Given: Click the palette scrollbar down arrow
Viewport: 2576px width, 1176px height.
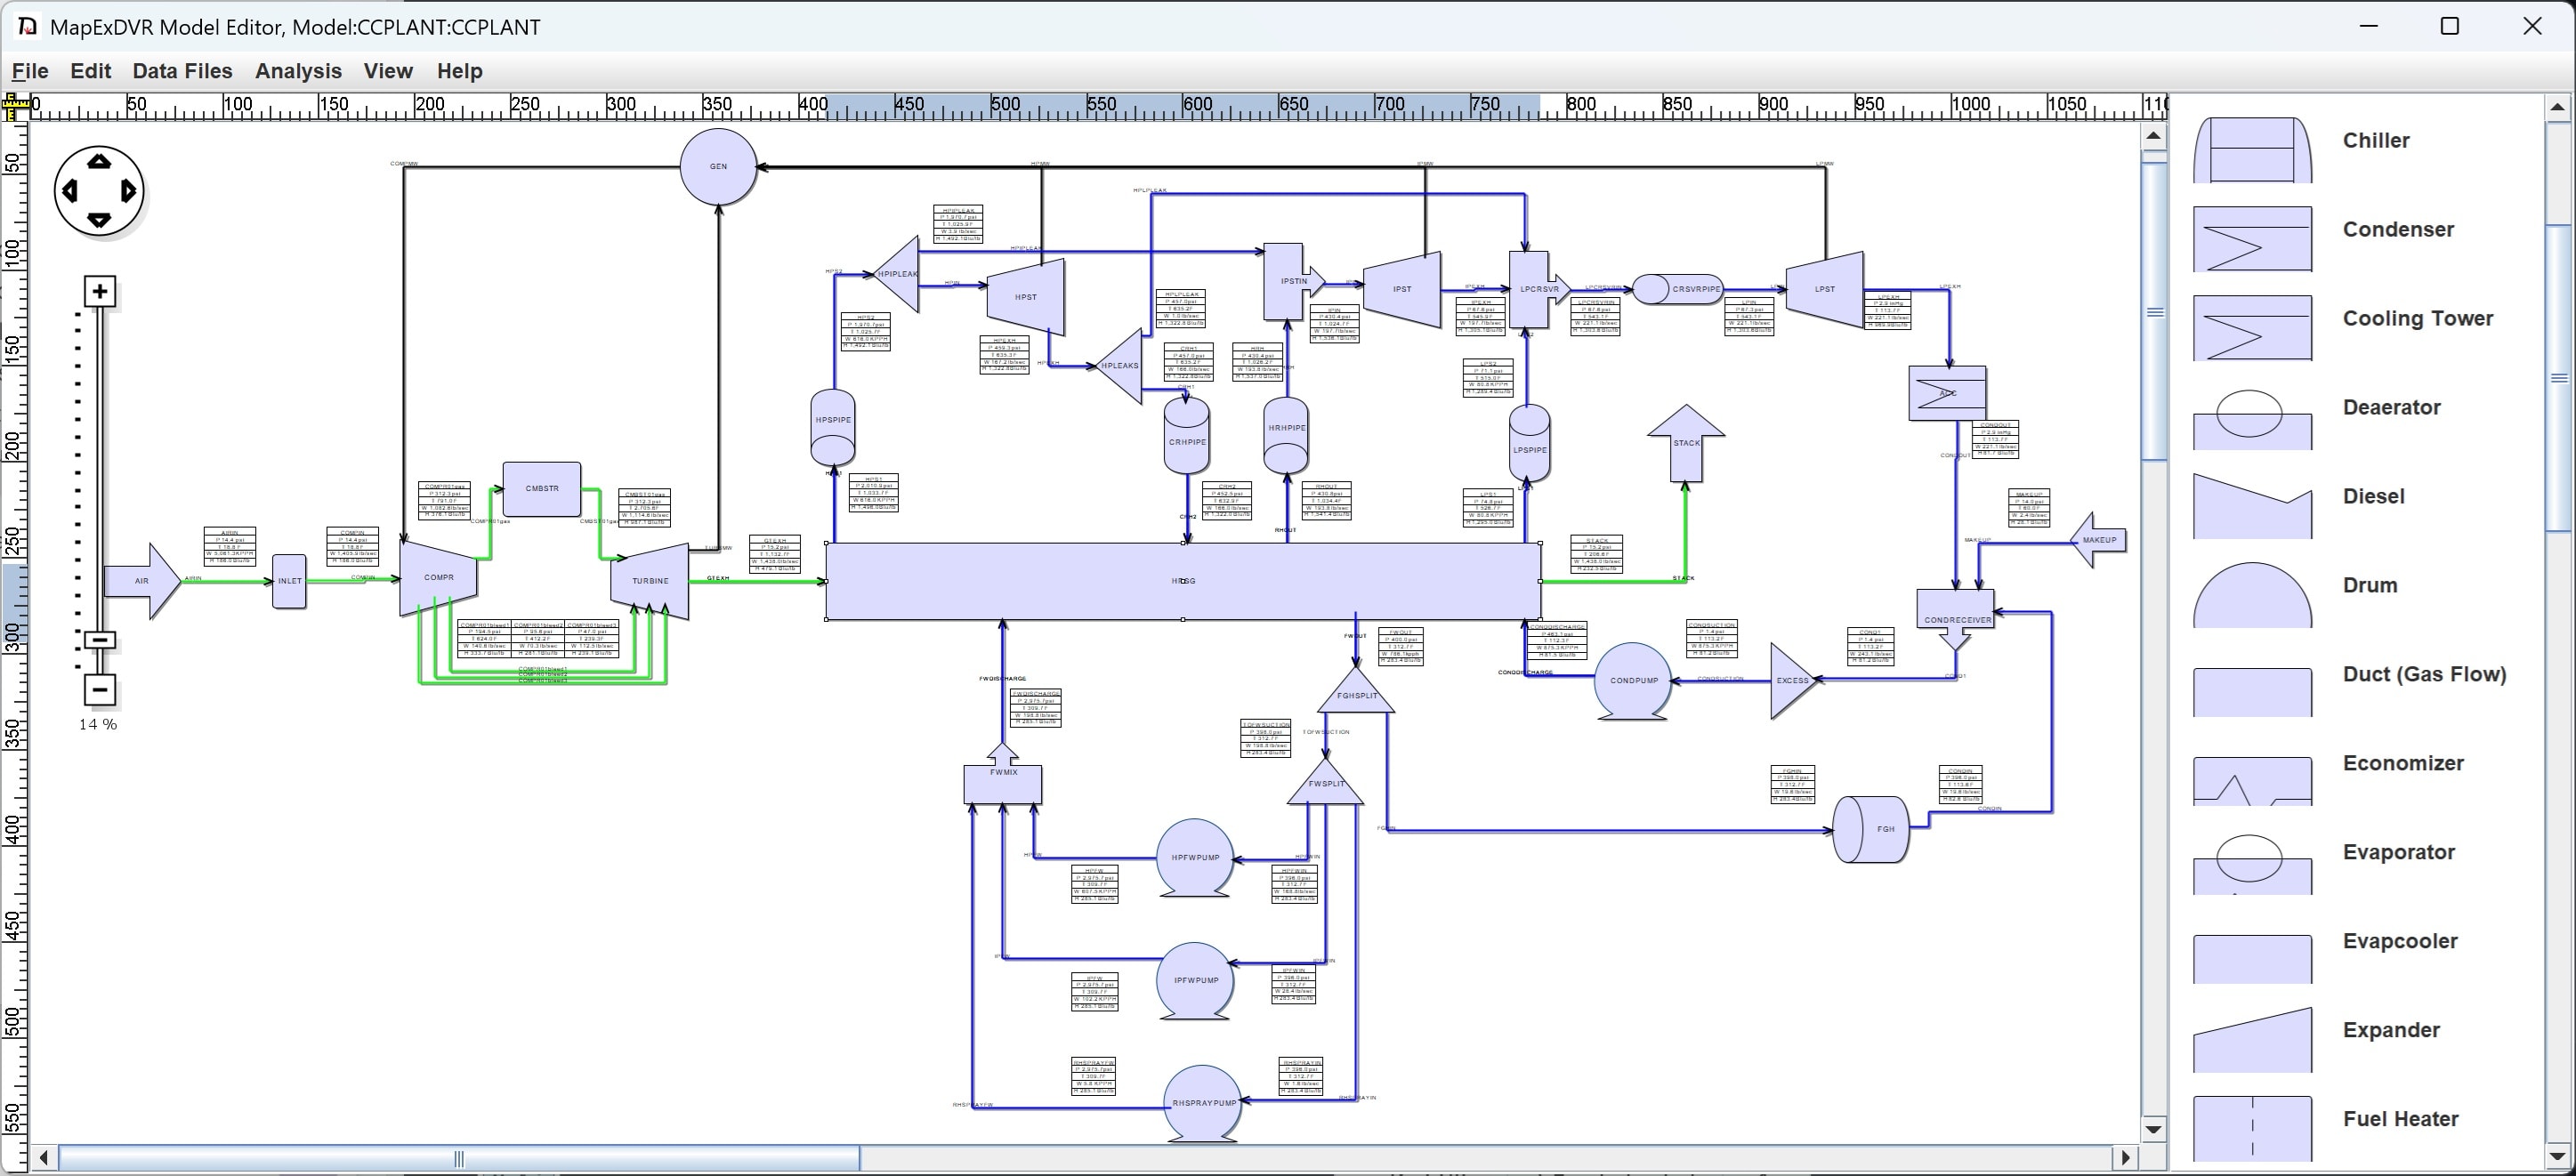Looking at the screenshot, I should [x=2558, y=1155].
